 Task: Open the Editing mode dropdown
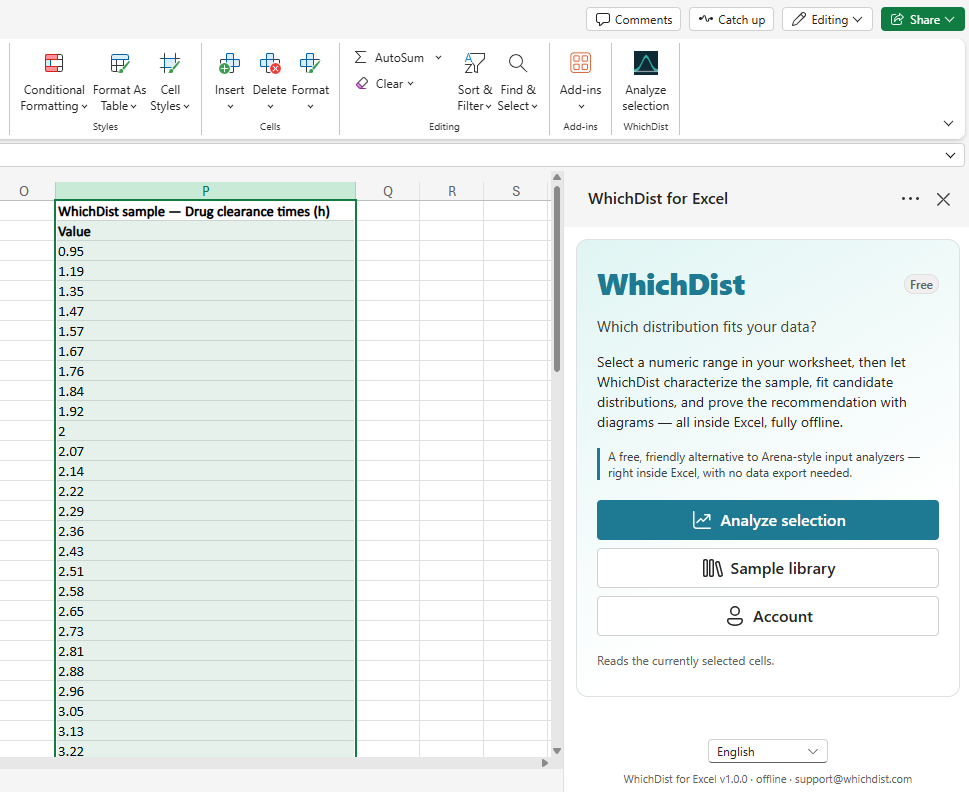827,19
